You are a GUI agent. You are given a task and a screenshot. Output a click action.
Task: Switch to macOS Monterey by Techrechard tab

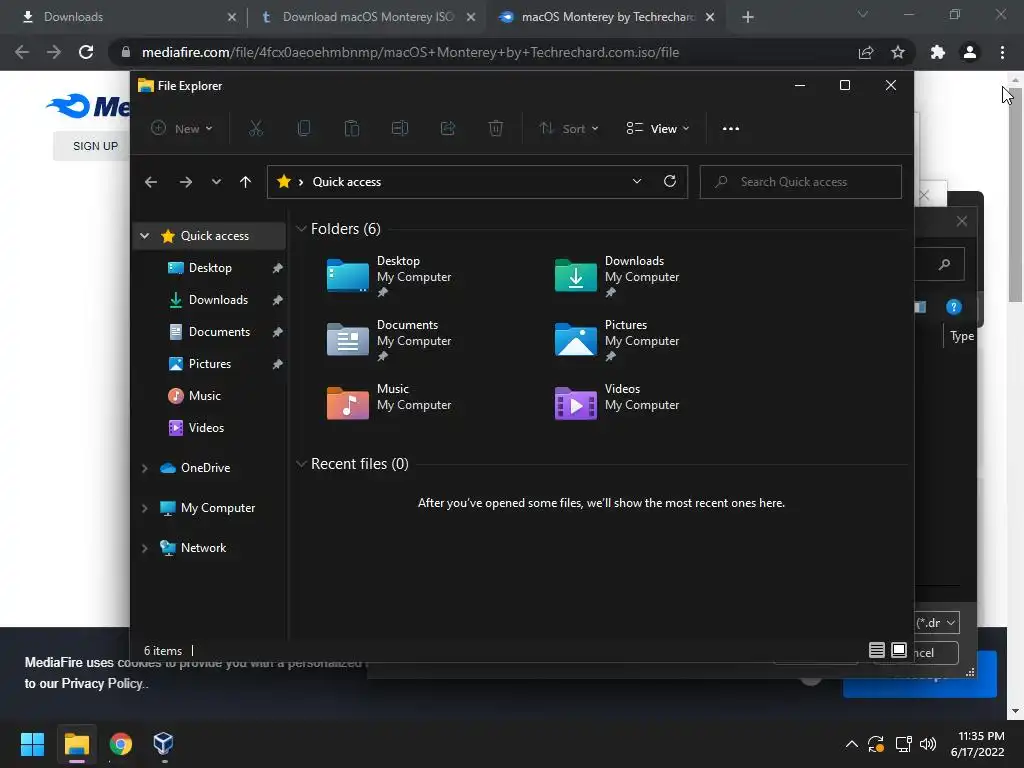coord(604,17)
